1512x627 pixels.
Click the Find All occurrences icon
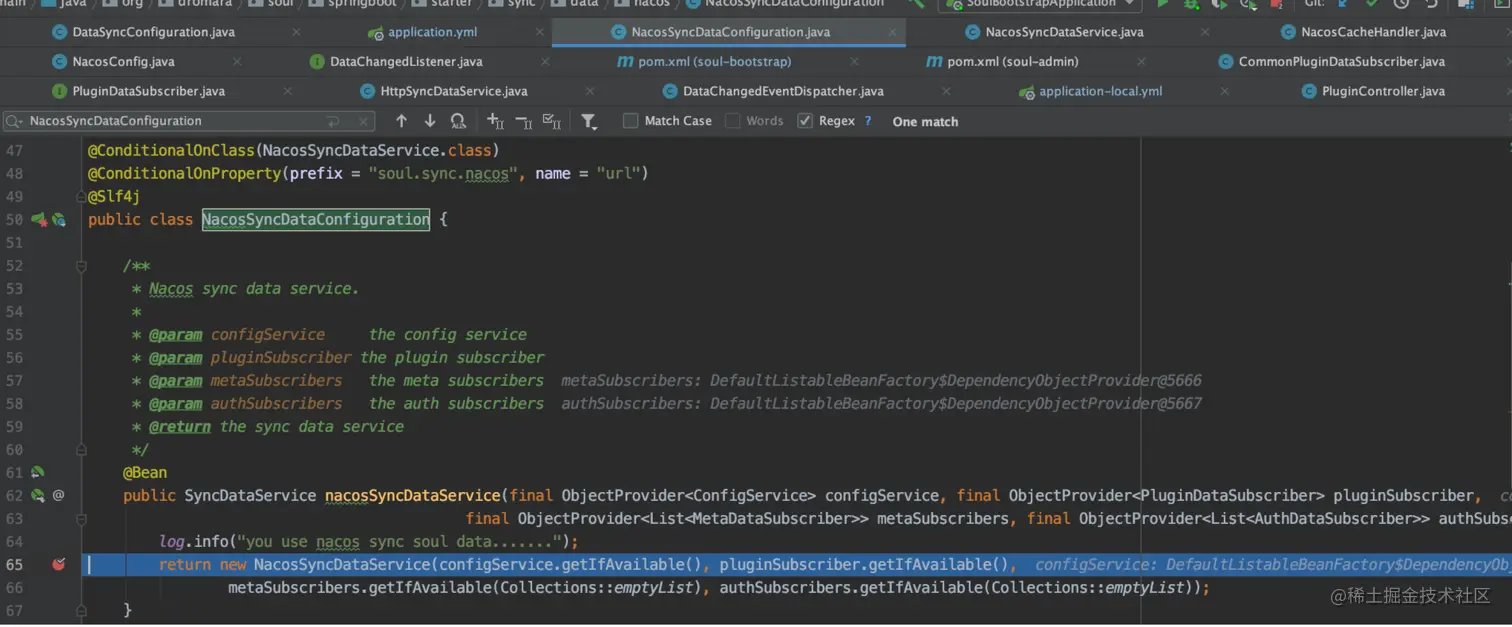point(458,121)
